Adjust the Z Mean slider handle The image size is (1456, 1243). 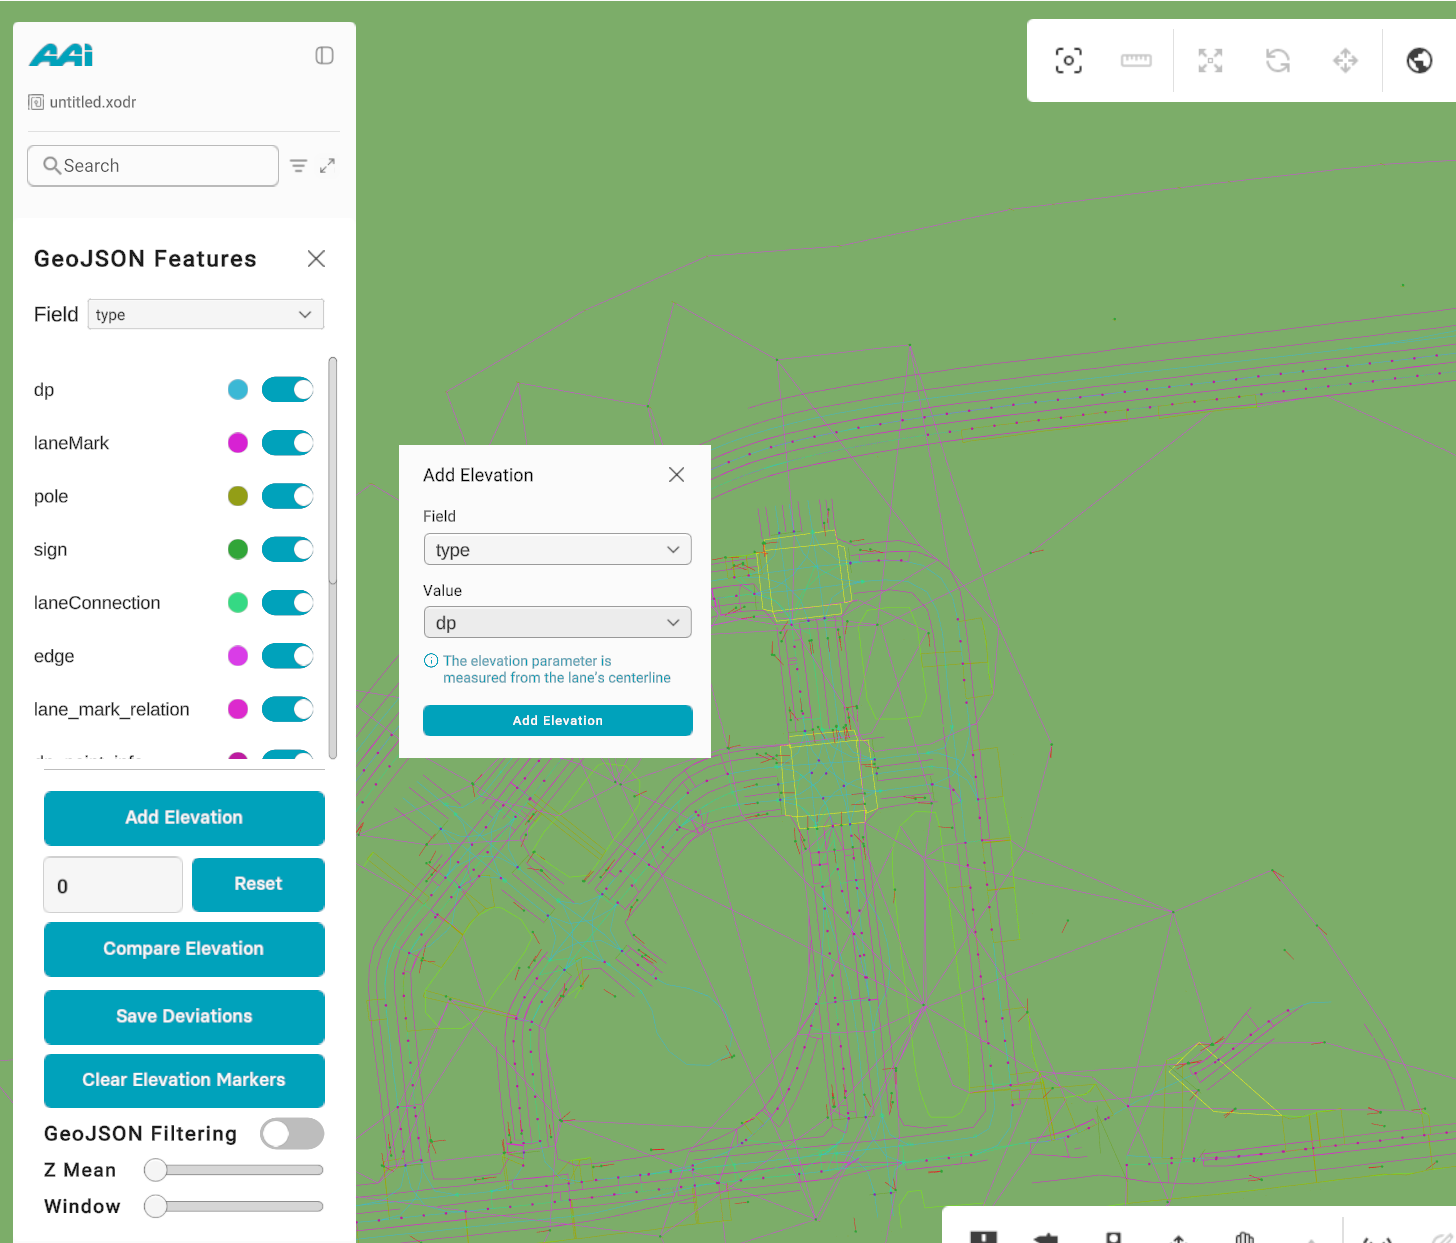coord(156,1170)
